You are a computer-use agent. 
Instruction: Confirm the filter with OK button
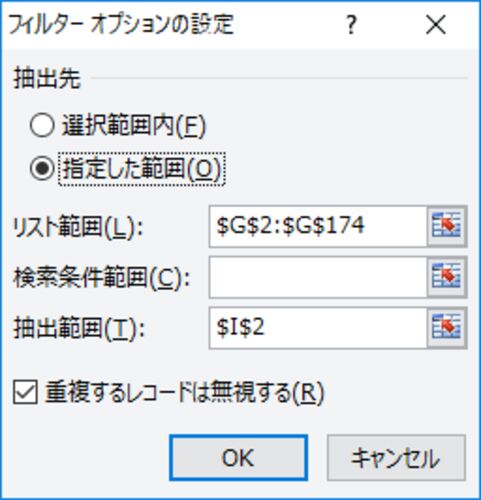(x=239, y=458)
